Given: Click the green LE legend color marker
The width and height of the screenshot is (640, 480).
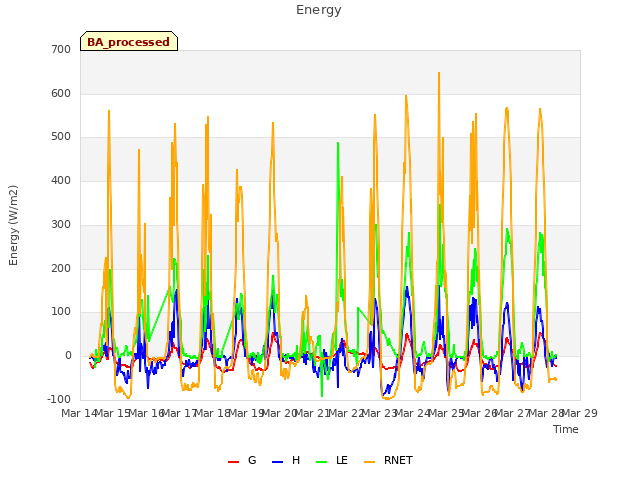Looking at the screenshot, I should pyautogui.click(x=322, y=462).
